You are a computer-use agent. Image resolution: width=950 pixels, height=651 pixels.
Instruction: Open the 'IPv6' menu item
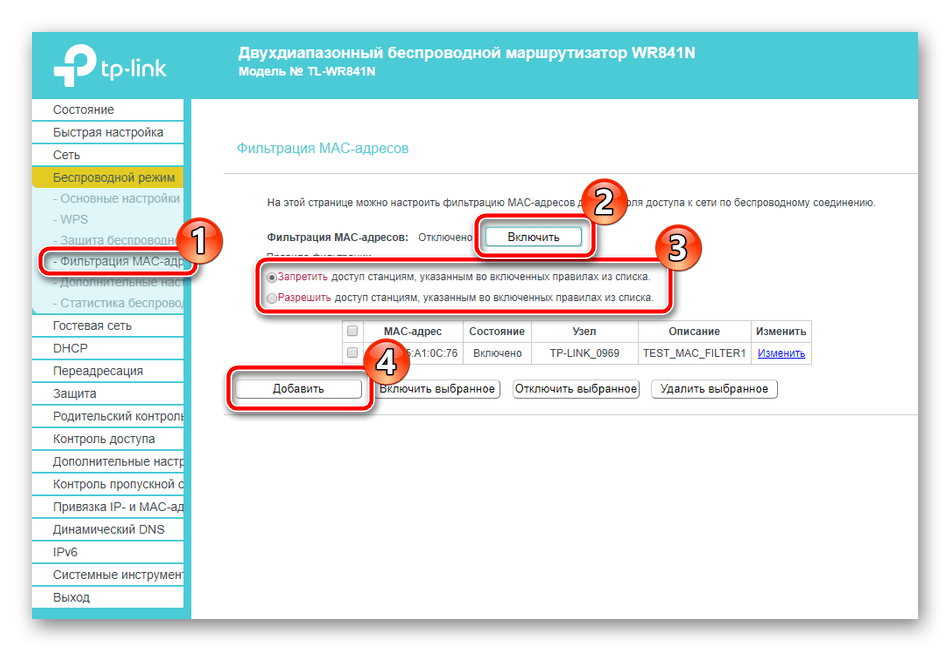pyautogui.click(x=66, y=552)
